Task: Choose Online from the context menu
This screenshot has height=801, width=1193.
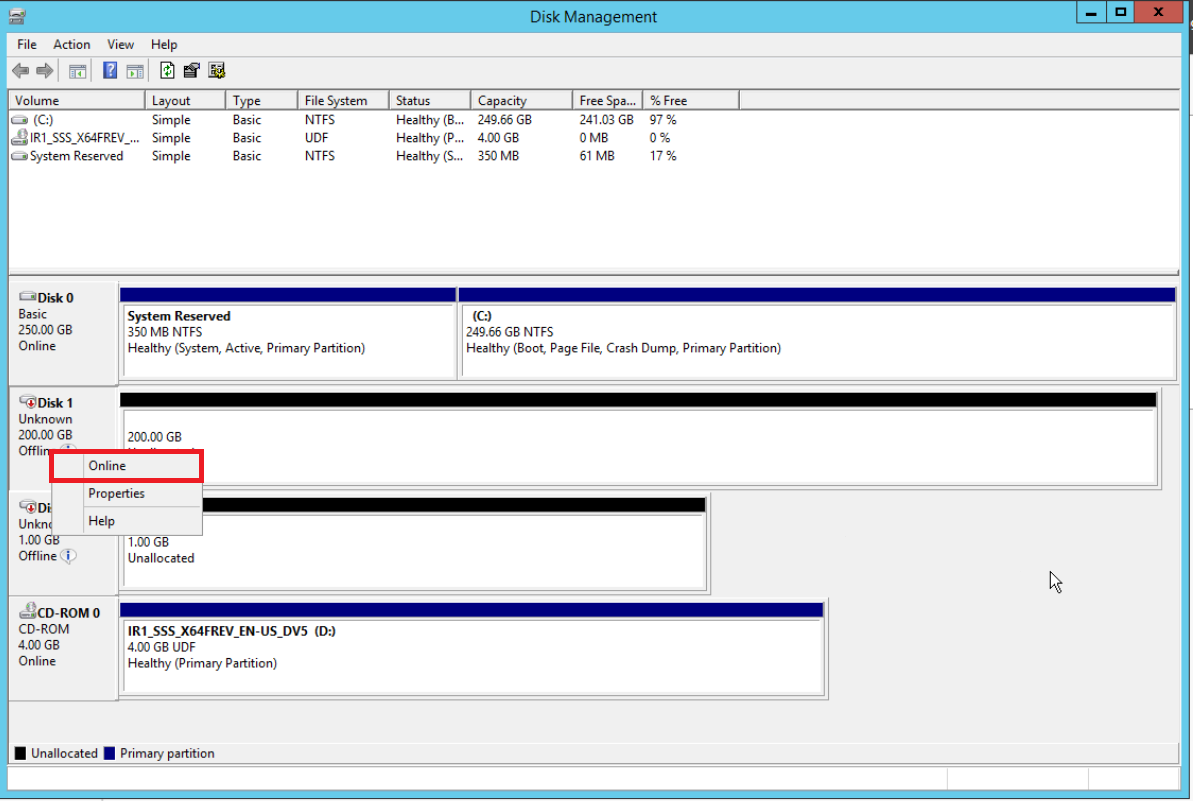Action: tap(107, 466)
